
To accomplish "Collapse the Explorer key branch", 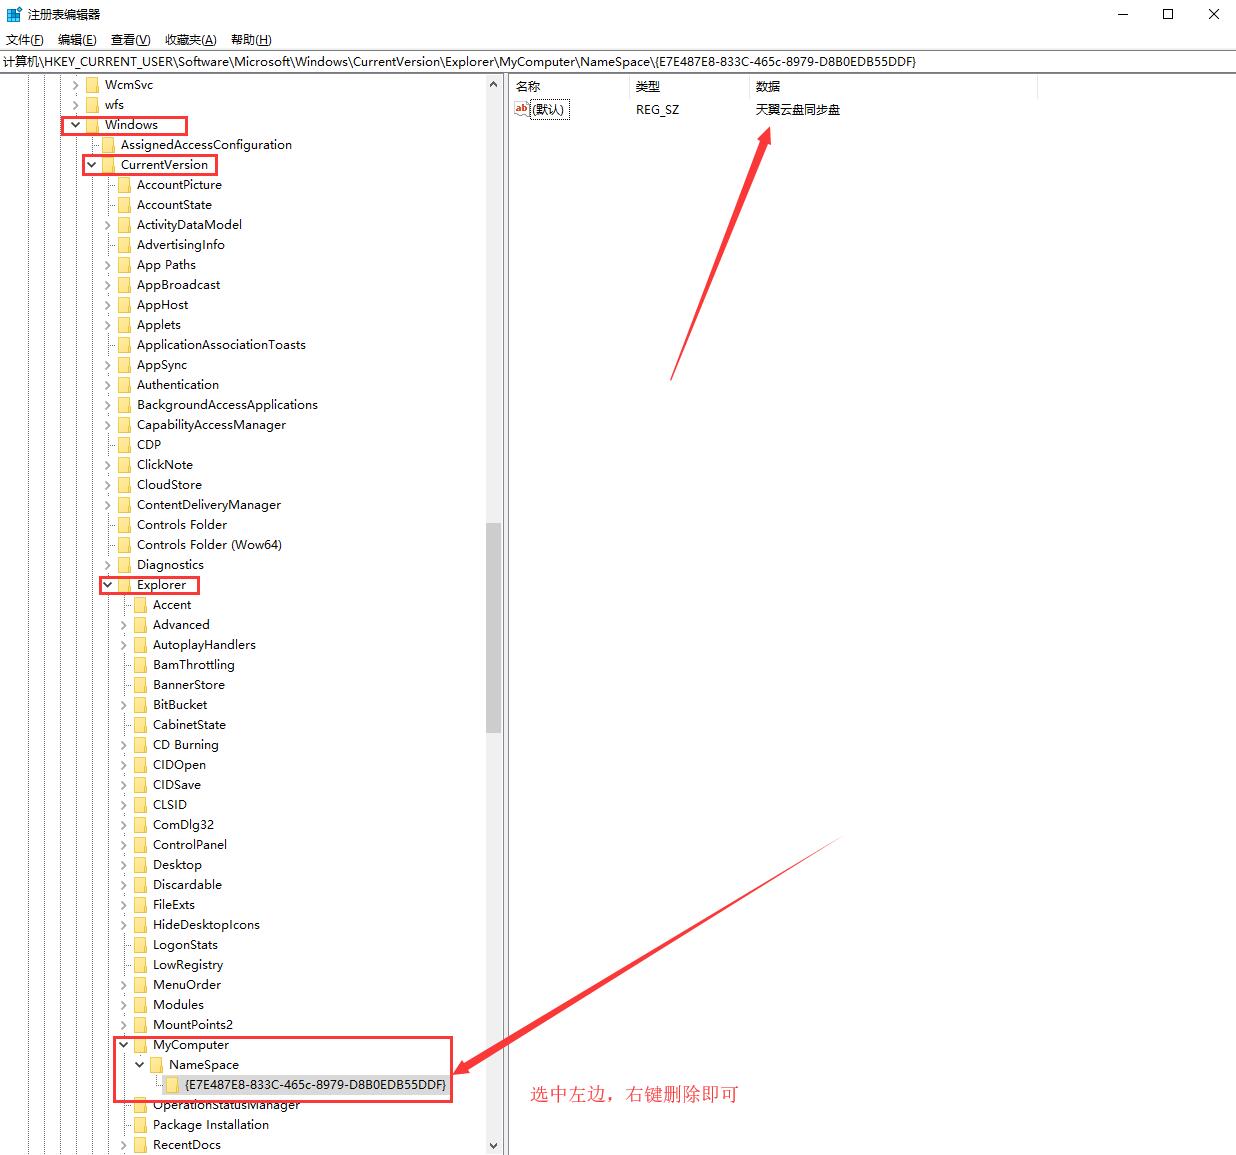I will coord(108,585).
